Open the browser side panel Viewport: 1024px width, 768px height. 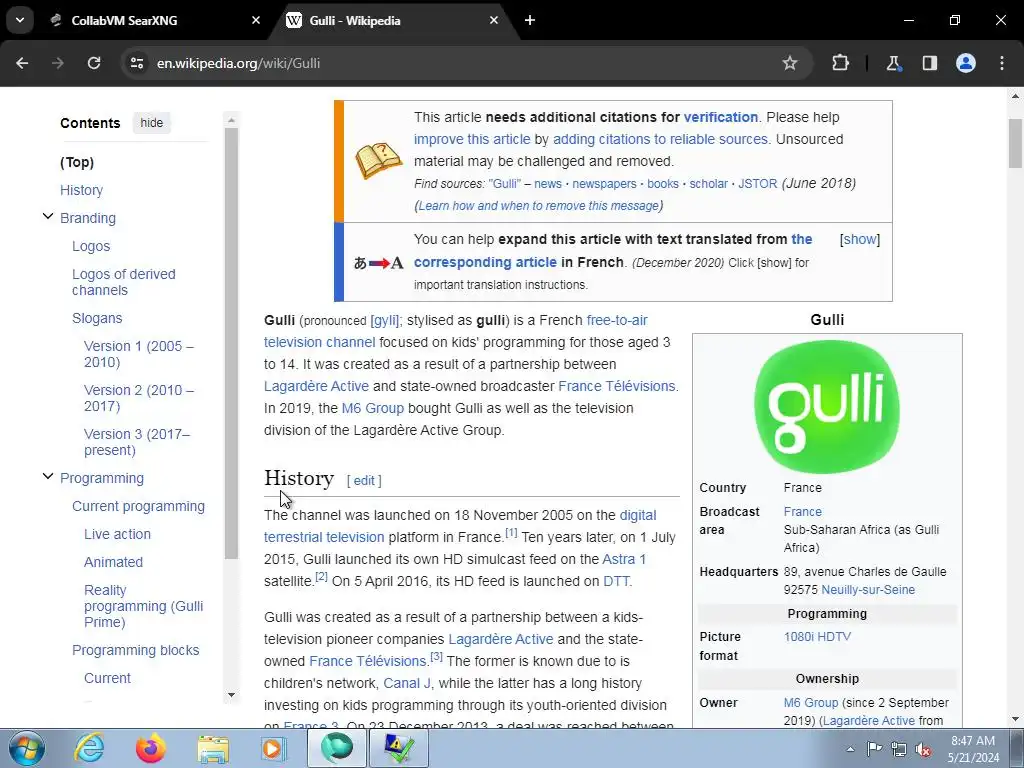929,63
